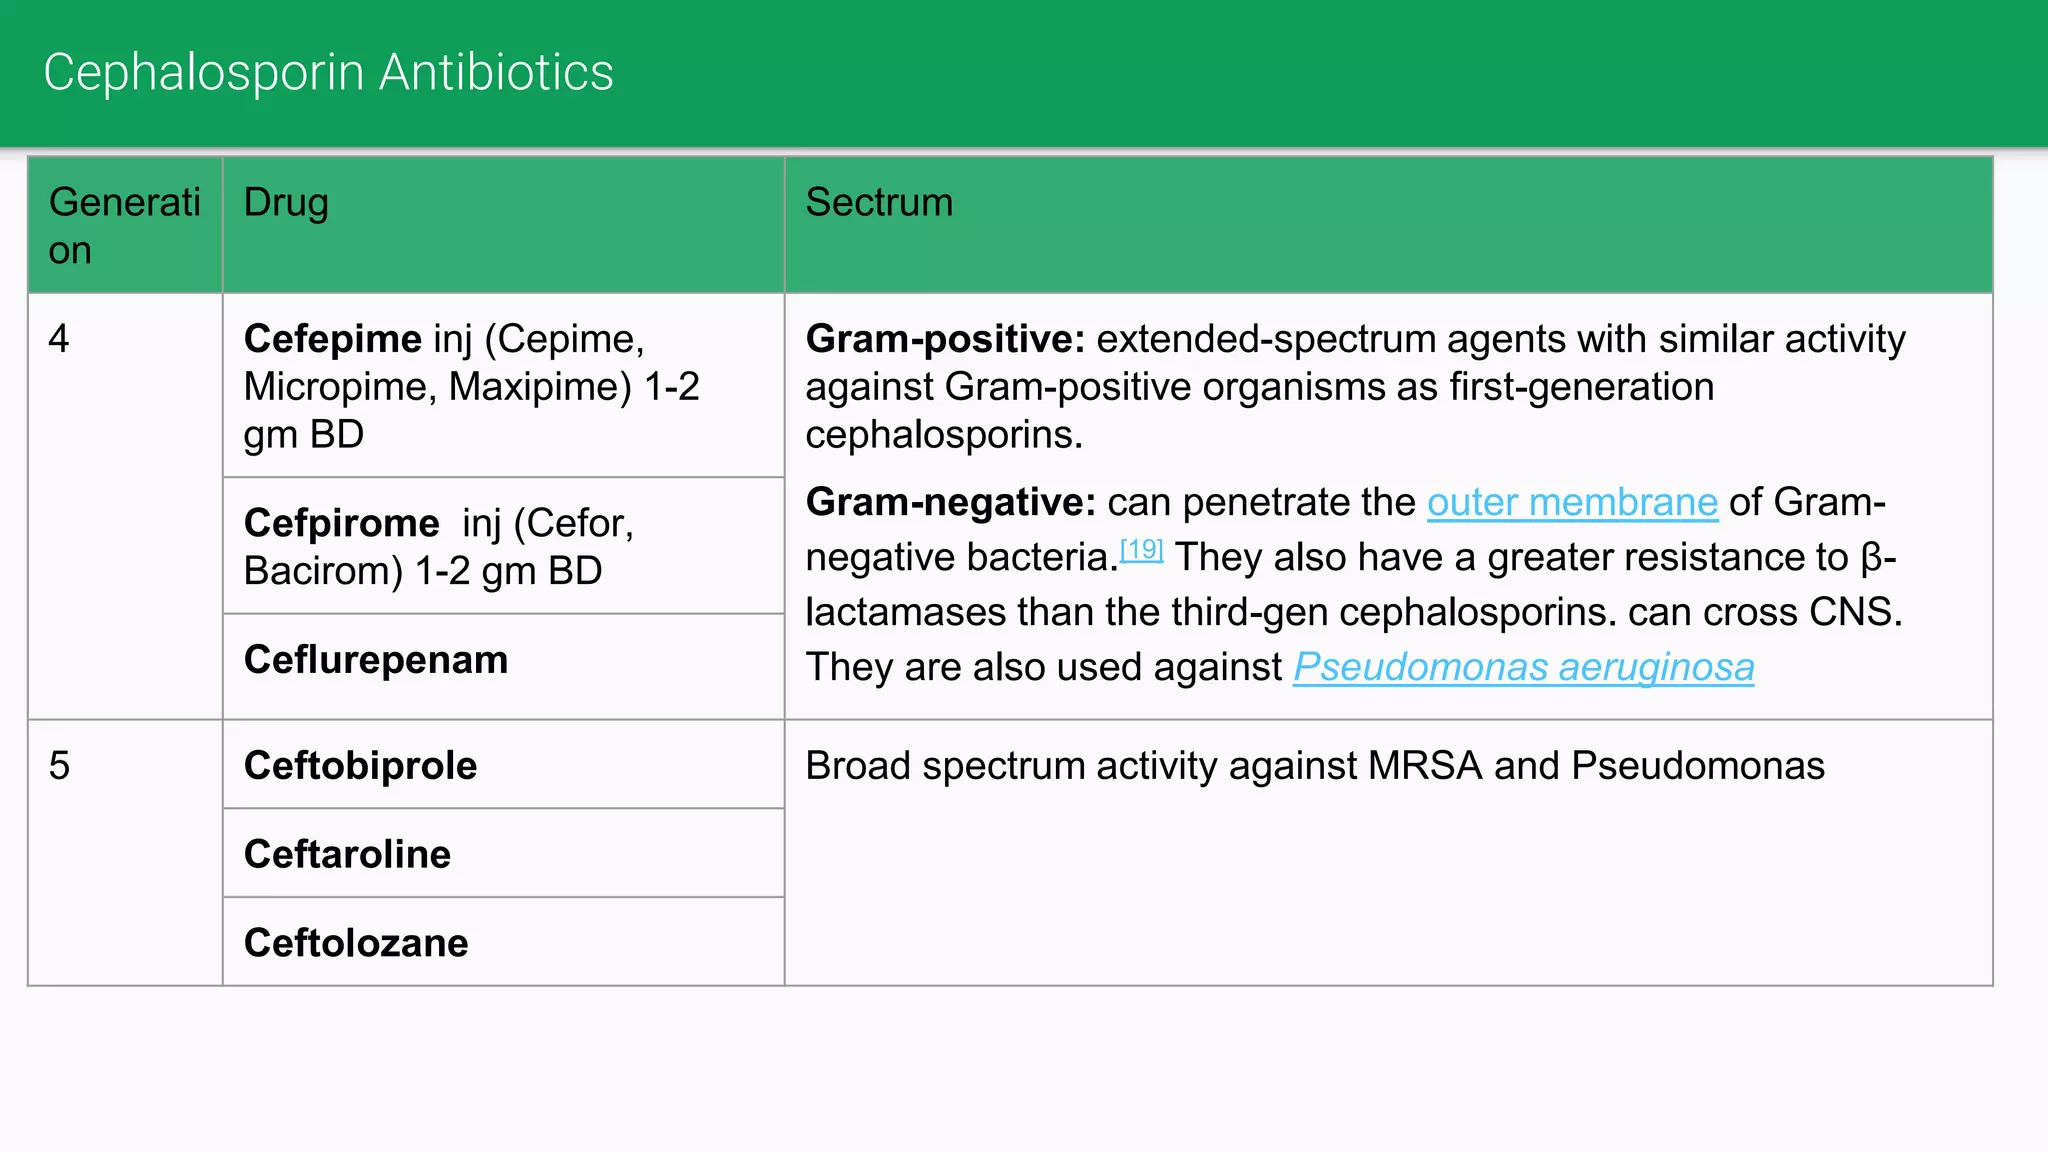Click the Gram-negative bold heading text

pos(950,503)
